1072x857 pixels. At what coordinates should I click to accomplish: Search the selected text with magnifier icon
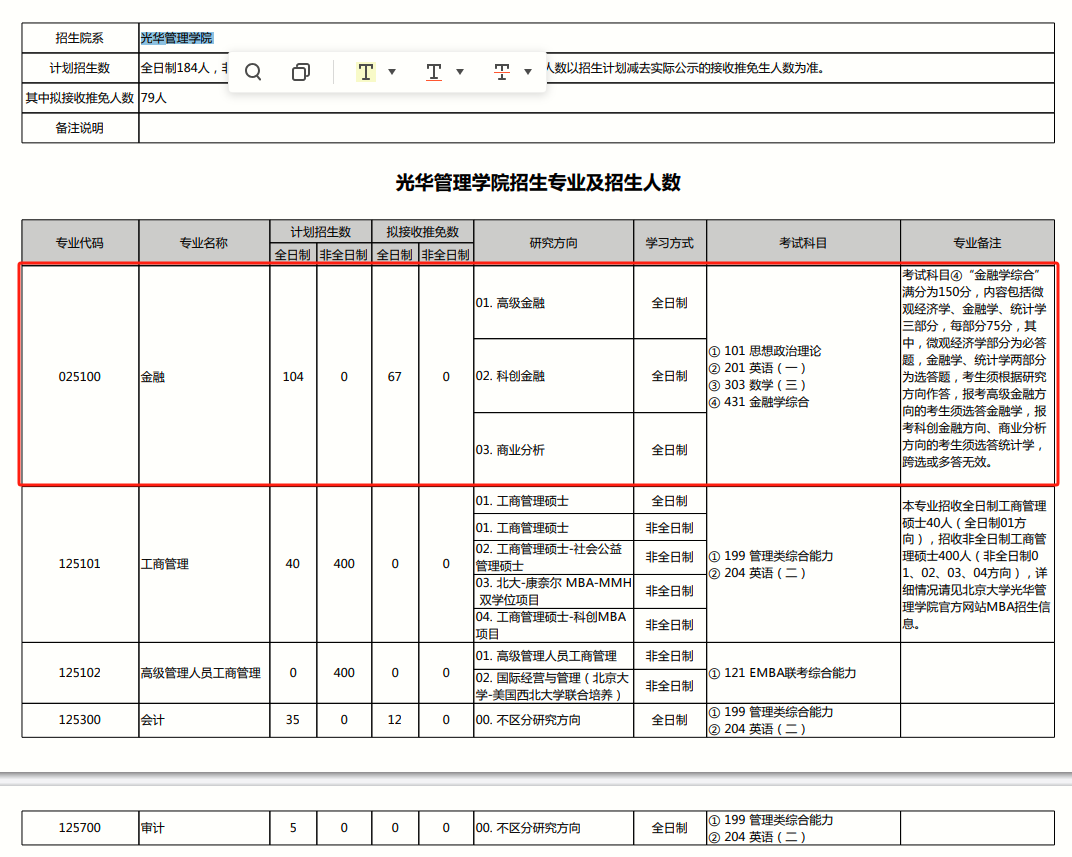click(253, 72)
